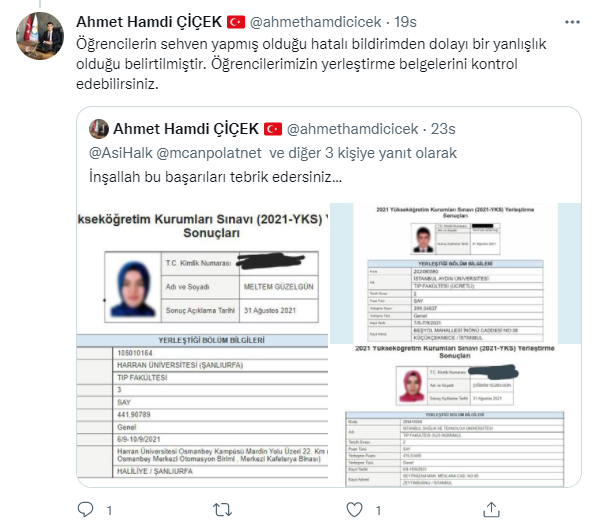Open the author name Ahmet Hamdi ÇİÇEK

coord(149,22)
